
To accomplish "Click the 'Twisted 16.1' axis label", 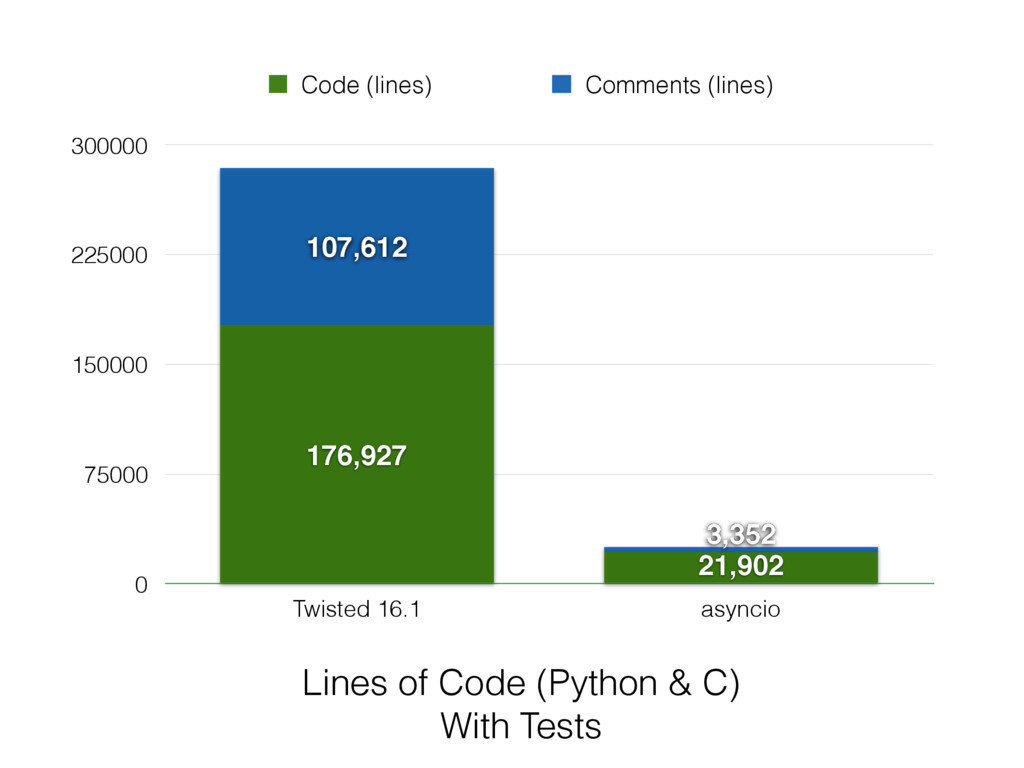I will click(x=357, y=609).
